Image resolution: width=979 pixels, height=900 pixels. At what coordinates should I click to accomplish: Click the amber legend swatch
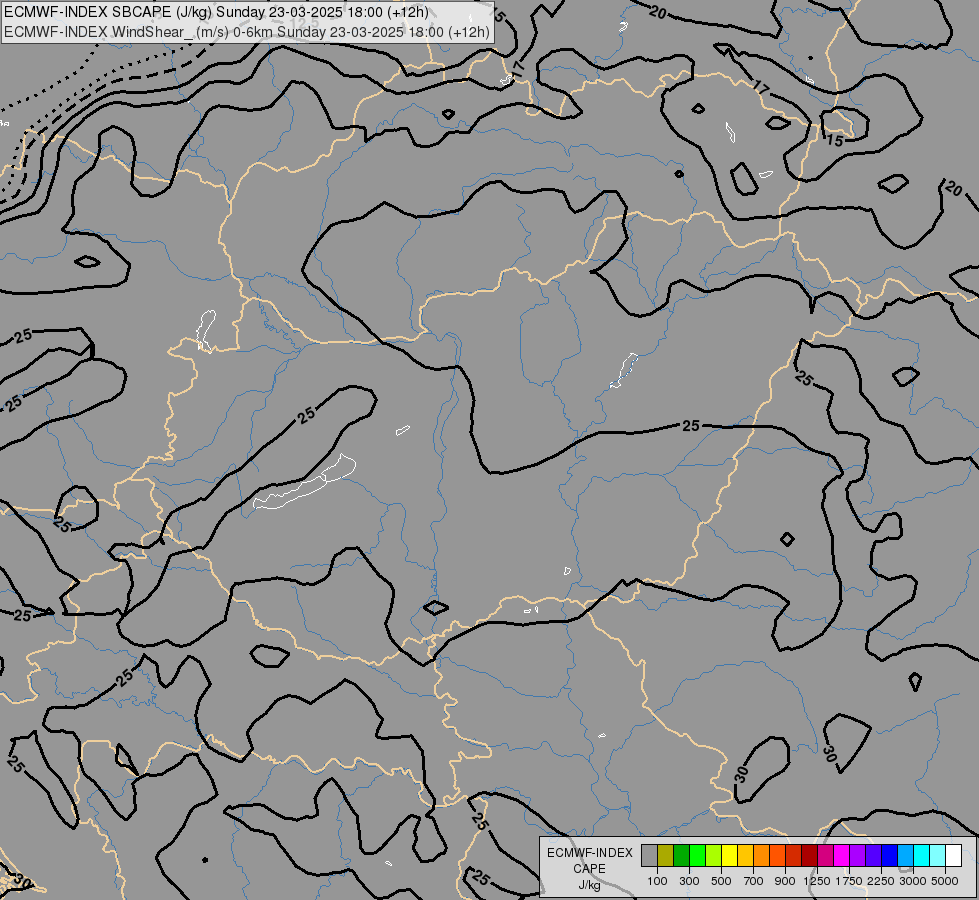click(x=745, y=856)
